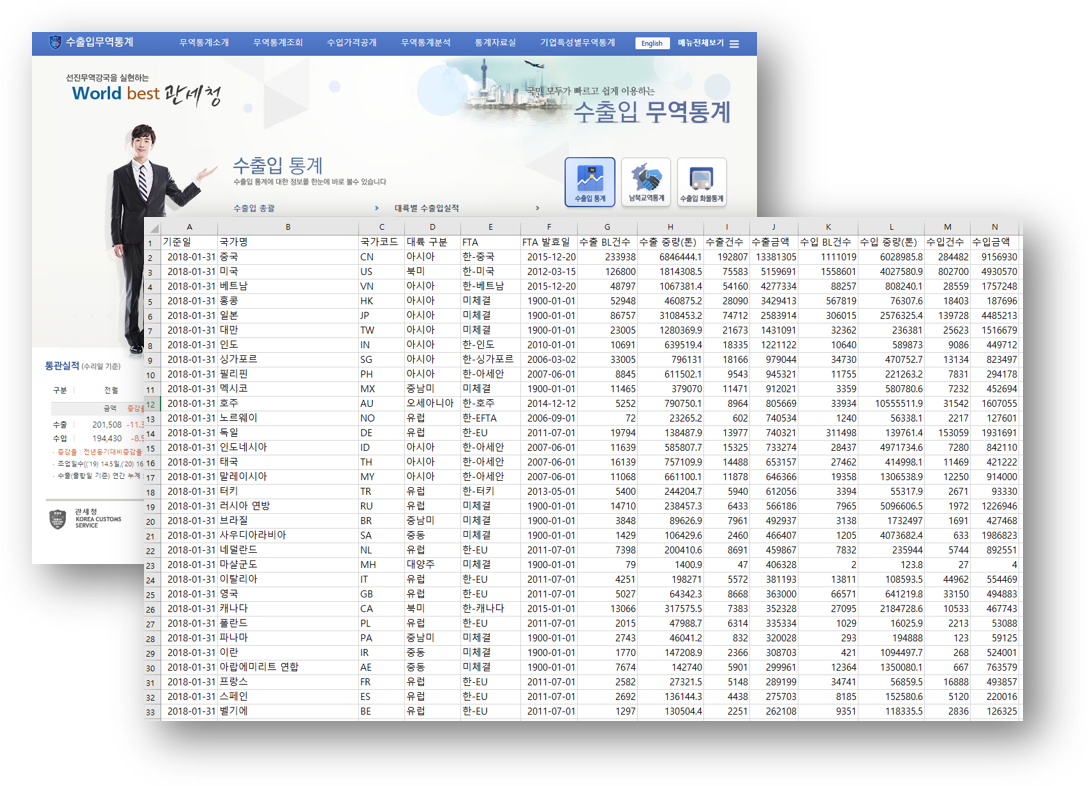Click the 수출입 통계 chart icon
Screen dimensions: 1088x786
pyautogui.click(x=590, y=182)
